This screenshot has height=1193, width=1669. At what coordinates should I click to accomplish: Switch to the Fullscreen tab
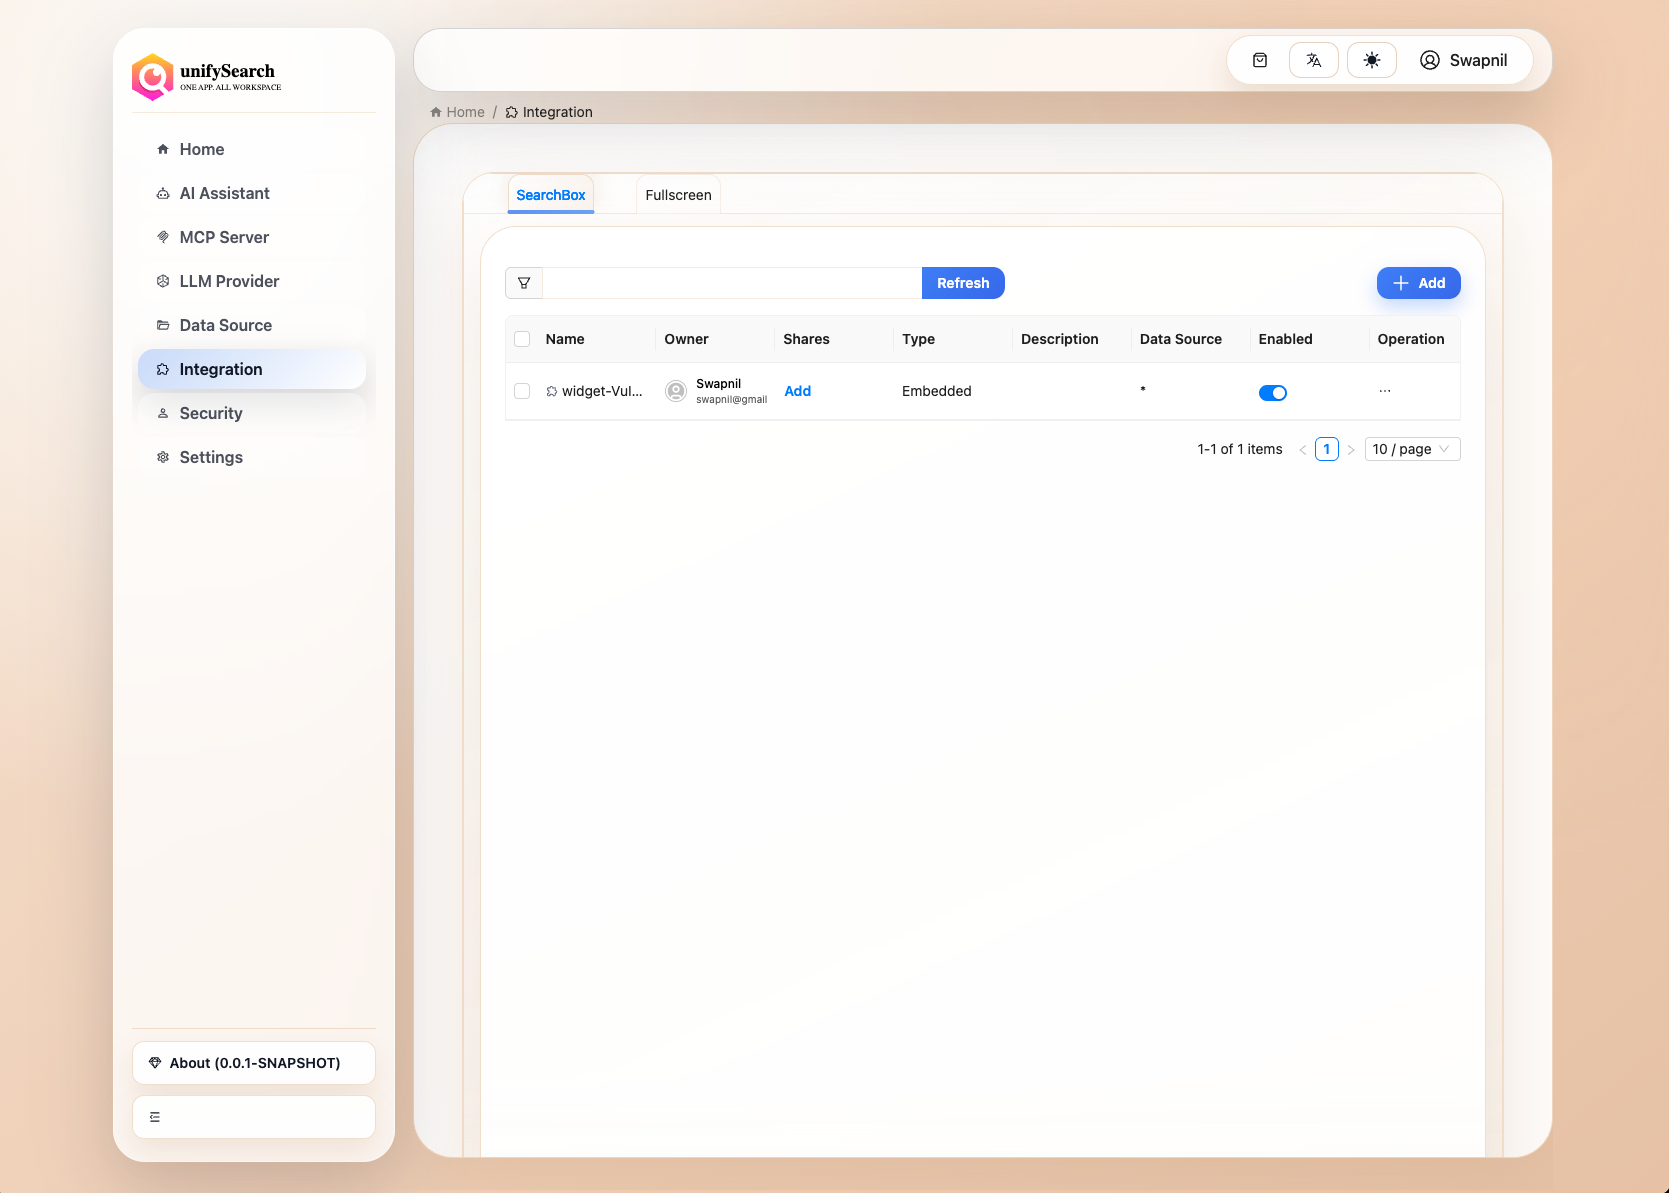pos(678,194)
